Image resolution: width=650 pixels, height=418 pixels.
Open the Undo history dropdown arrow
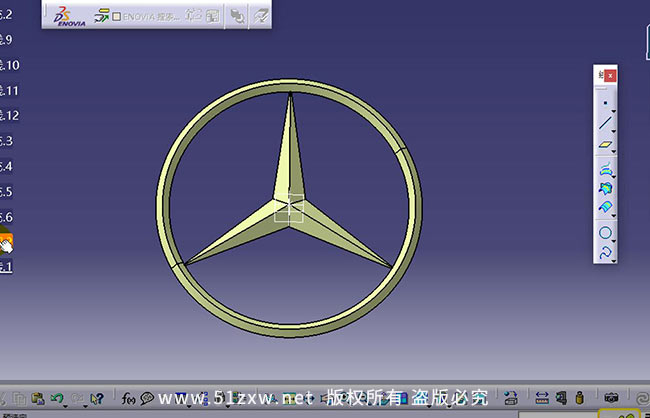65,406
